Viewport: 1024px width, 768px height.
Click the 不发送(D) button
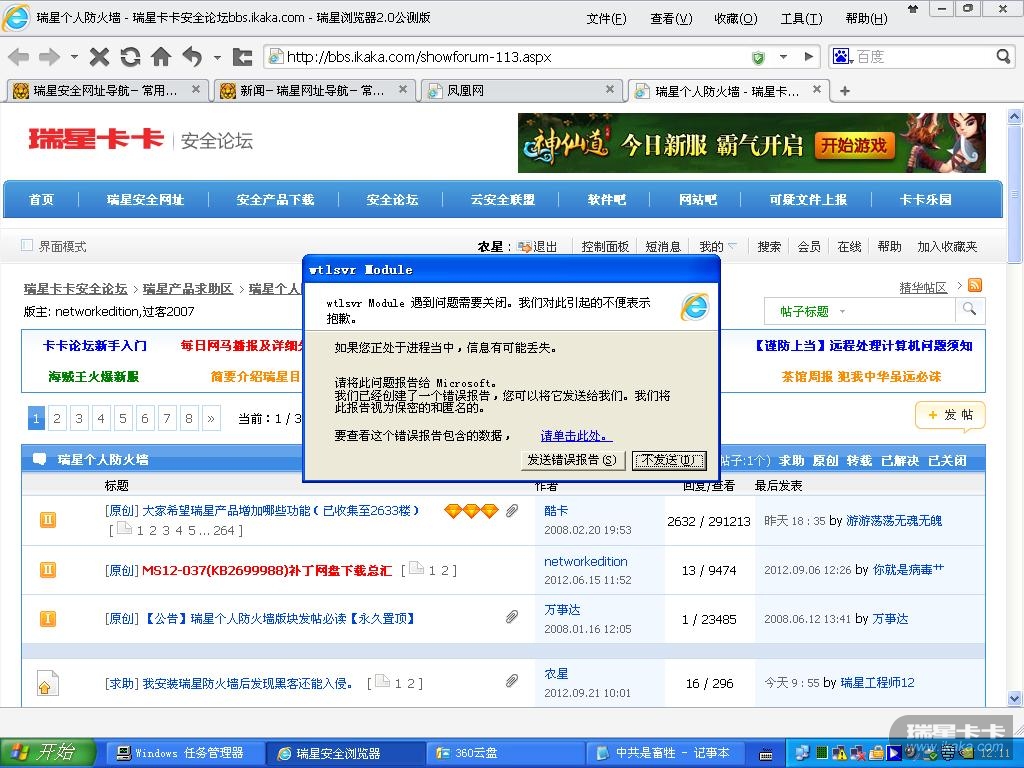tap(669, 460)
